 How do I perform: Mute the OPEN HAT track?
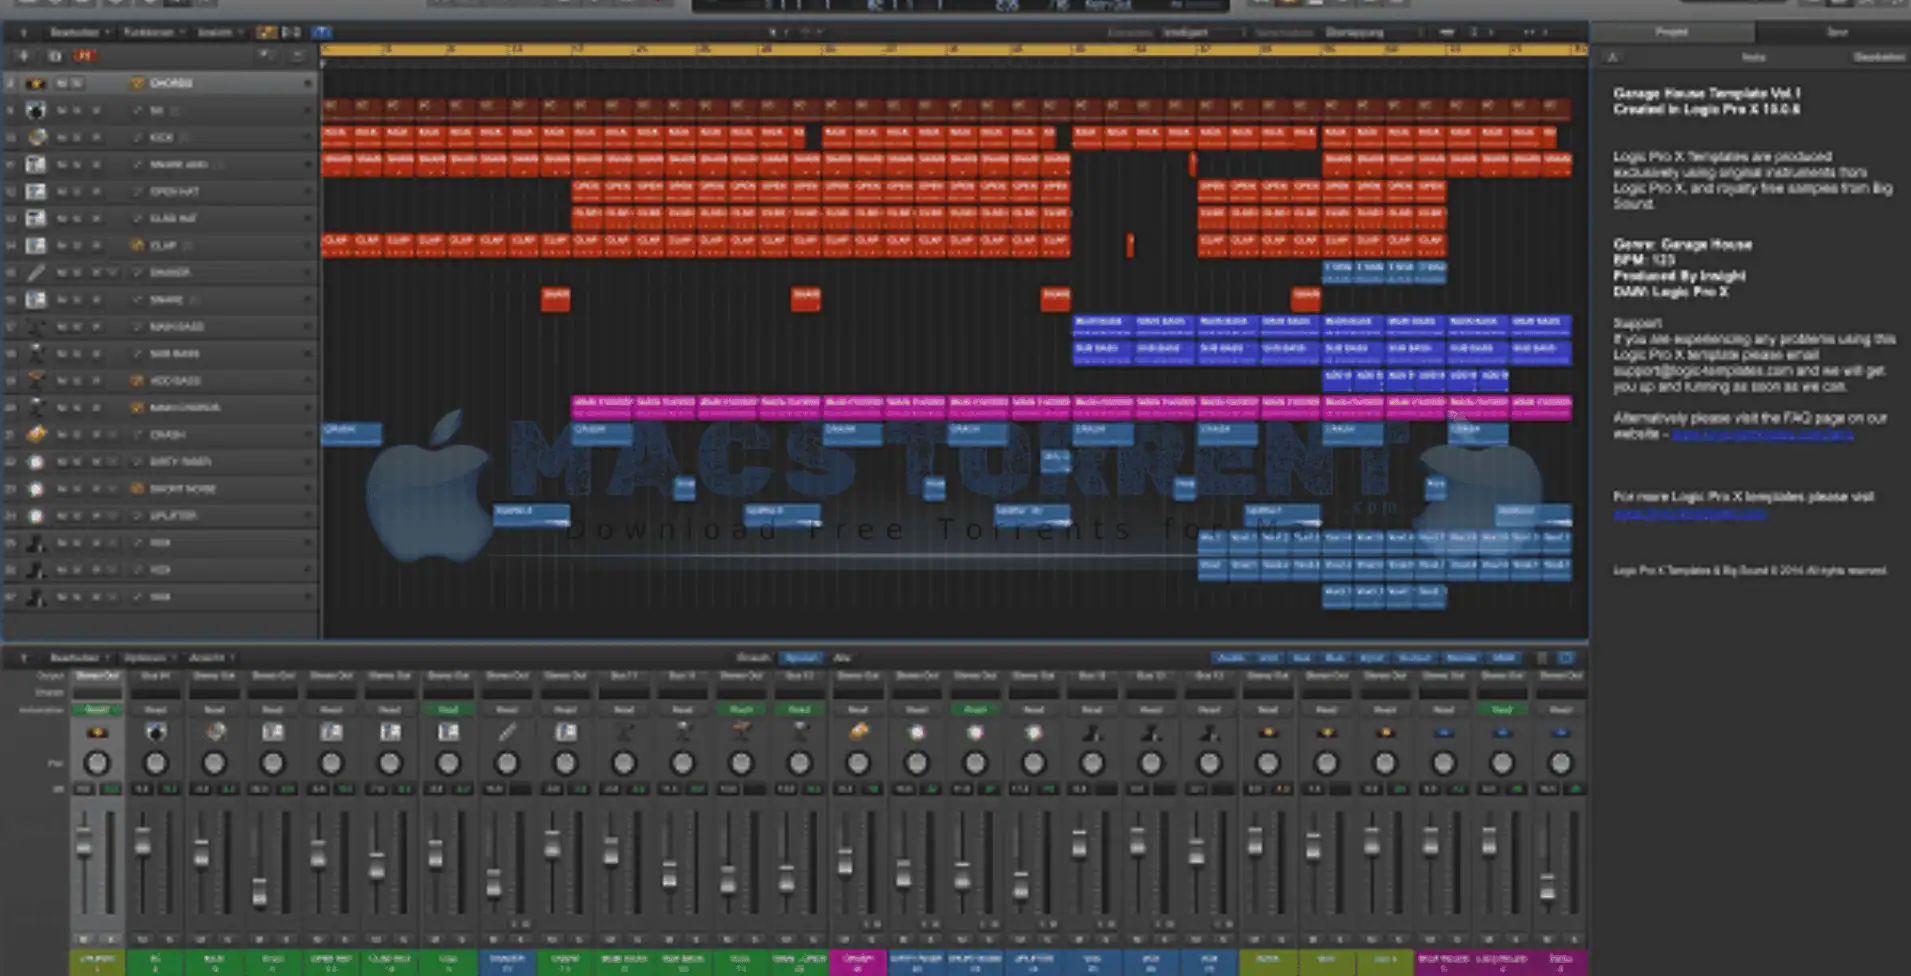point(62,191)
